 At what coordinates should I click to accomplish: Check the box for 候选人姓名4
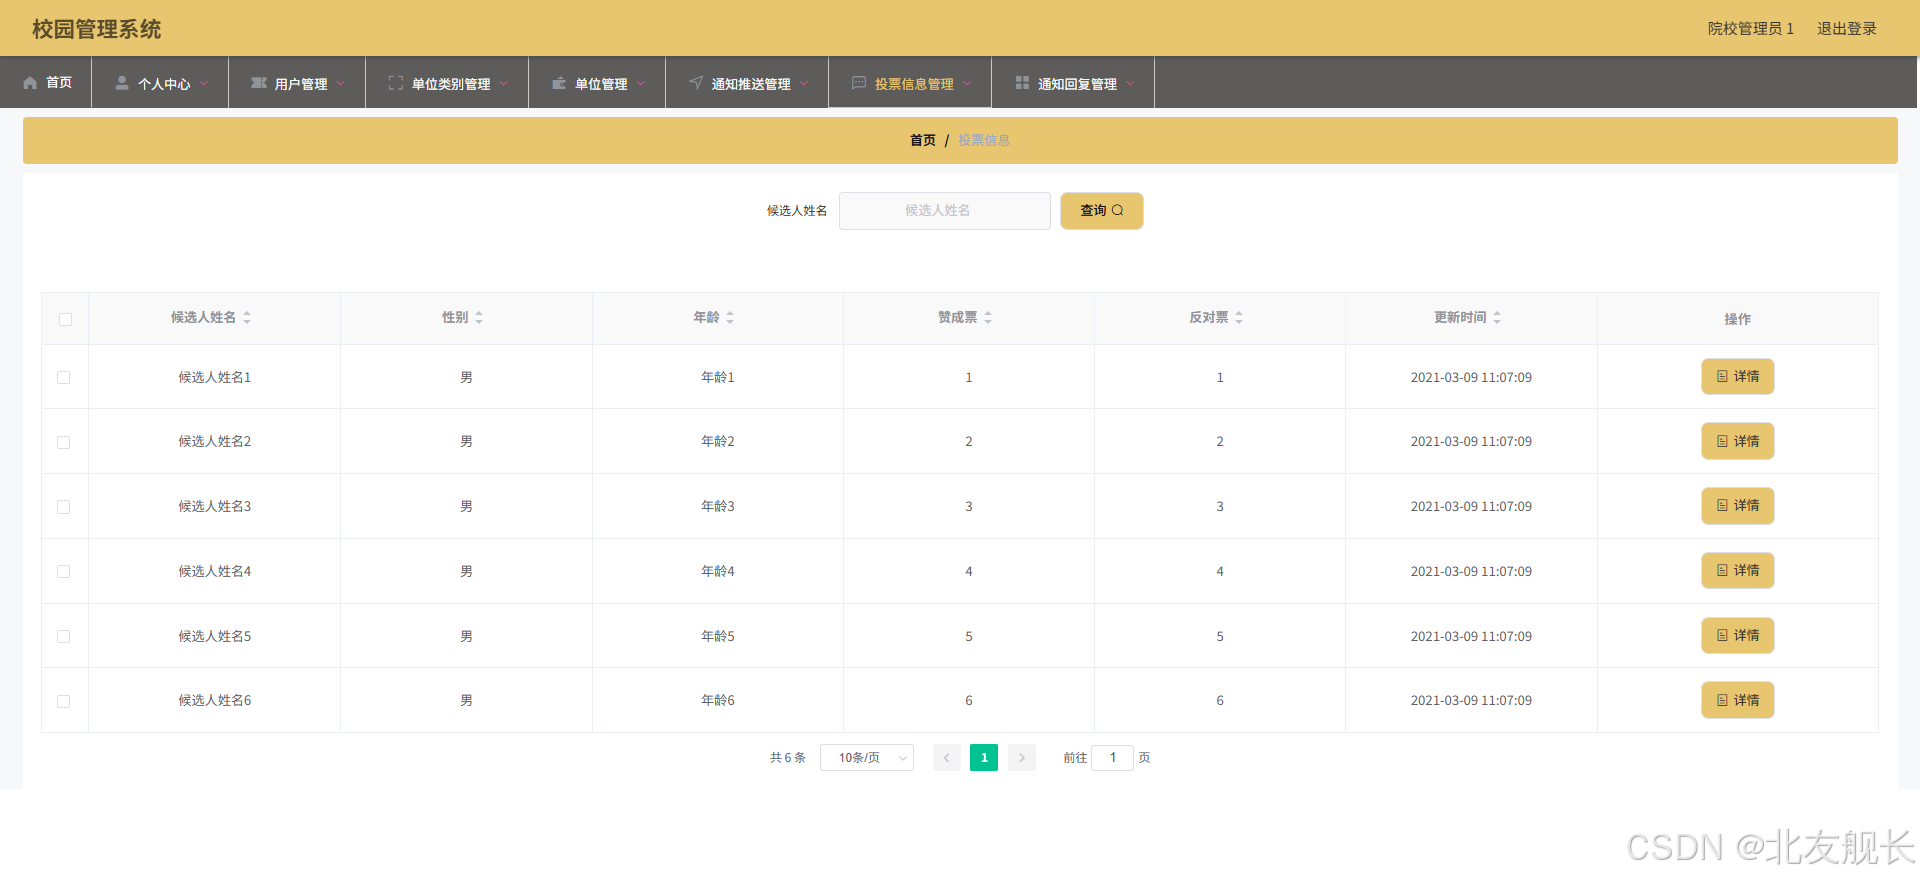[x=64, y=571]
